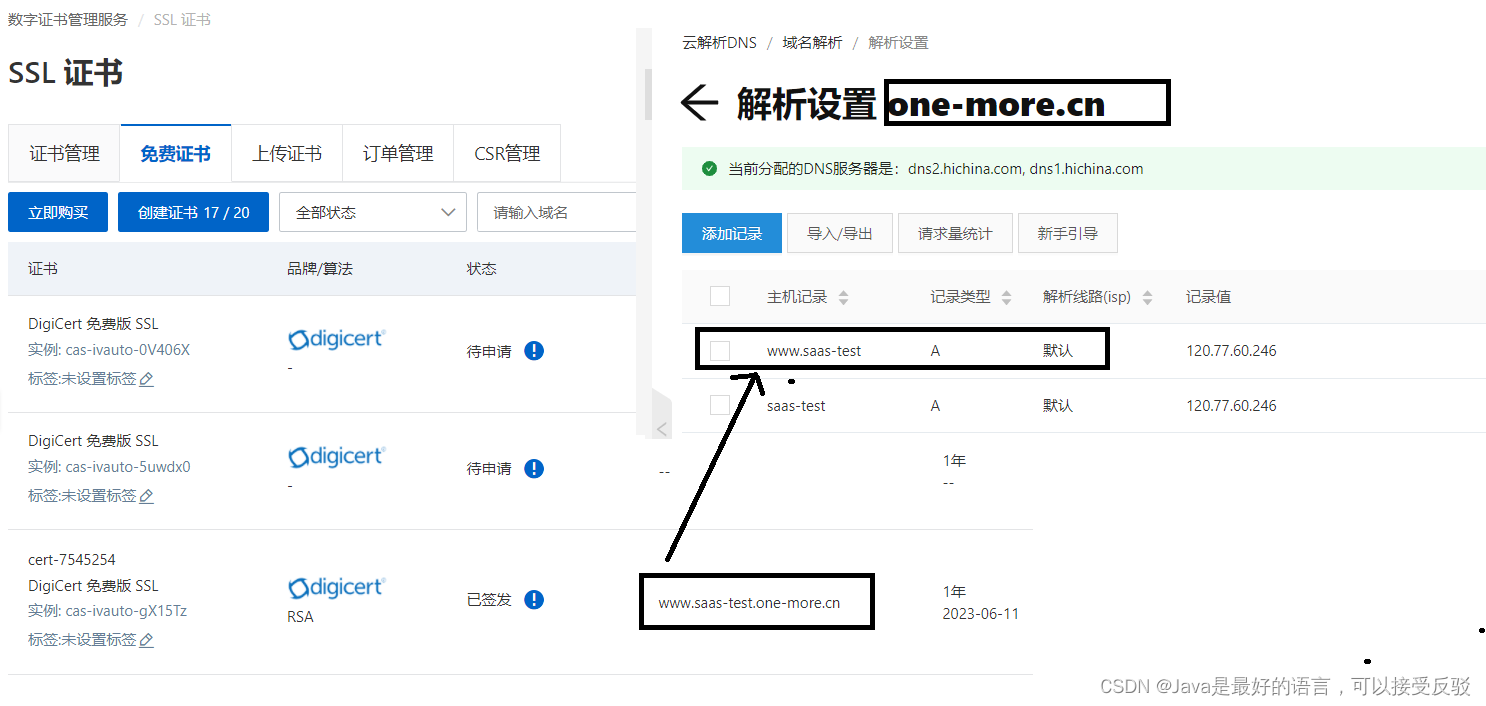Click www.saas-test.one-more.cn bound domain text
Viewport: 1486px width, 706px height.
pyautogui.click(x=749, y=603)
